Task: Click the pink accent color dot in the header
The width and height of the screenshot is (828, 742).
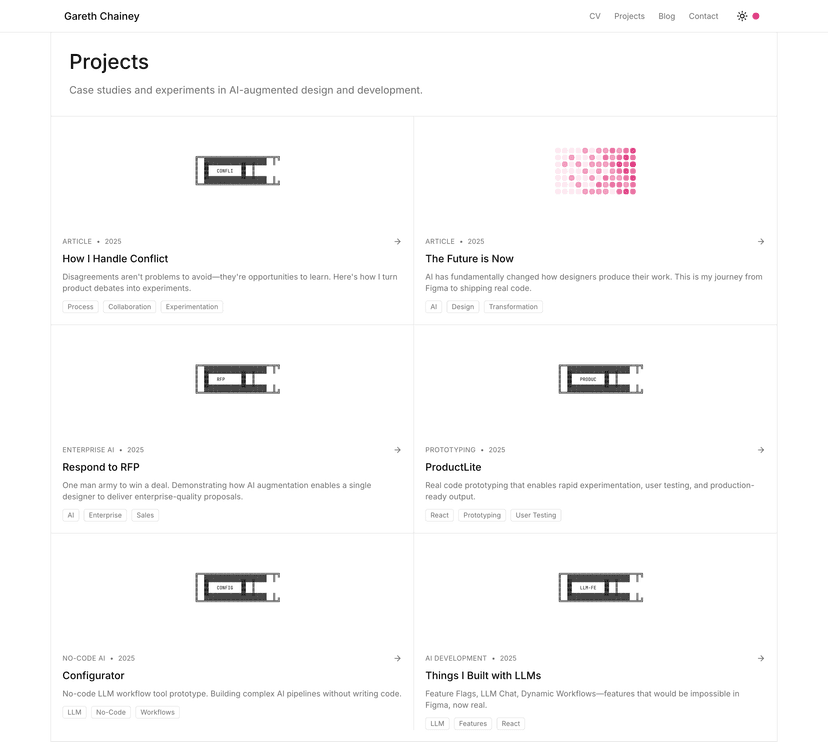Action: 756,16
